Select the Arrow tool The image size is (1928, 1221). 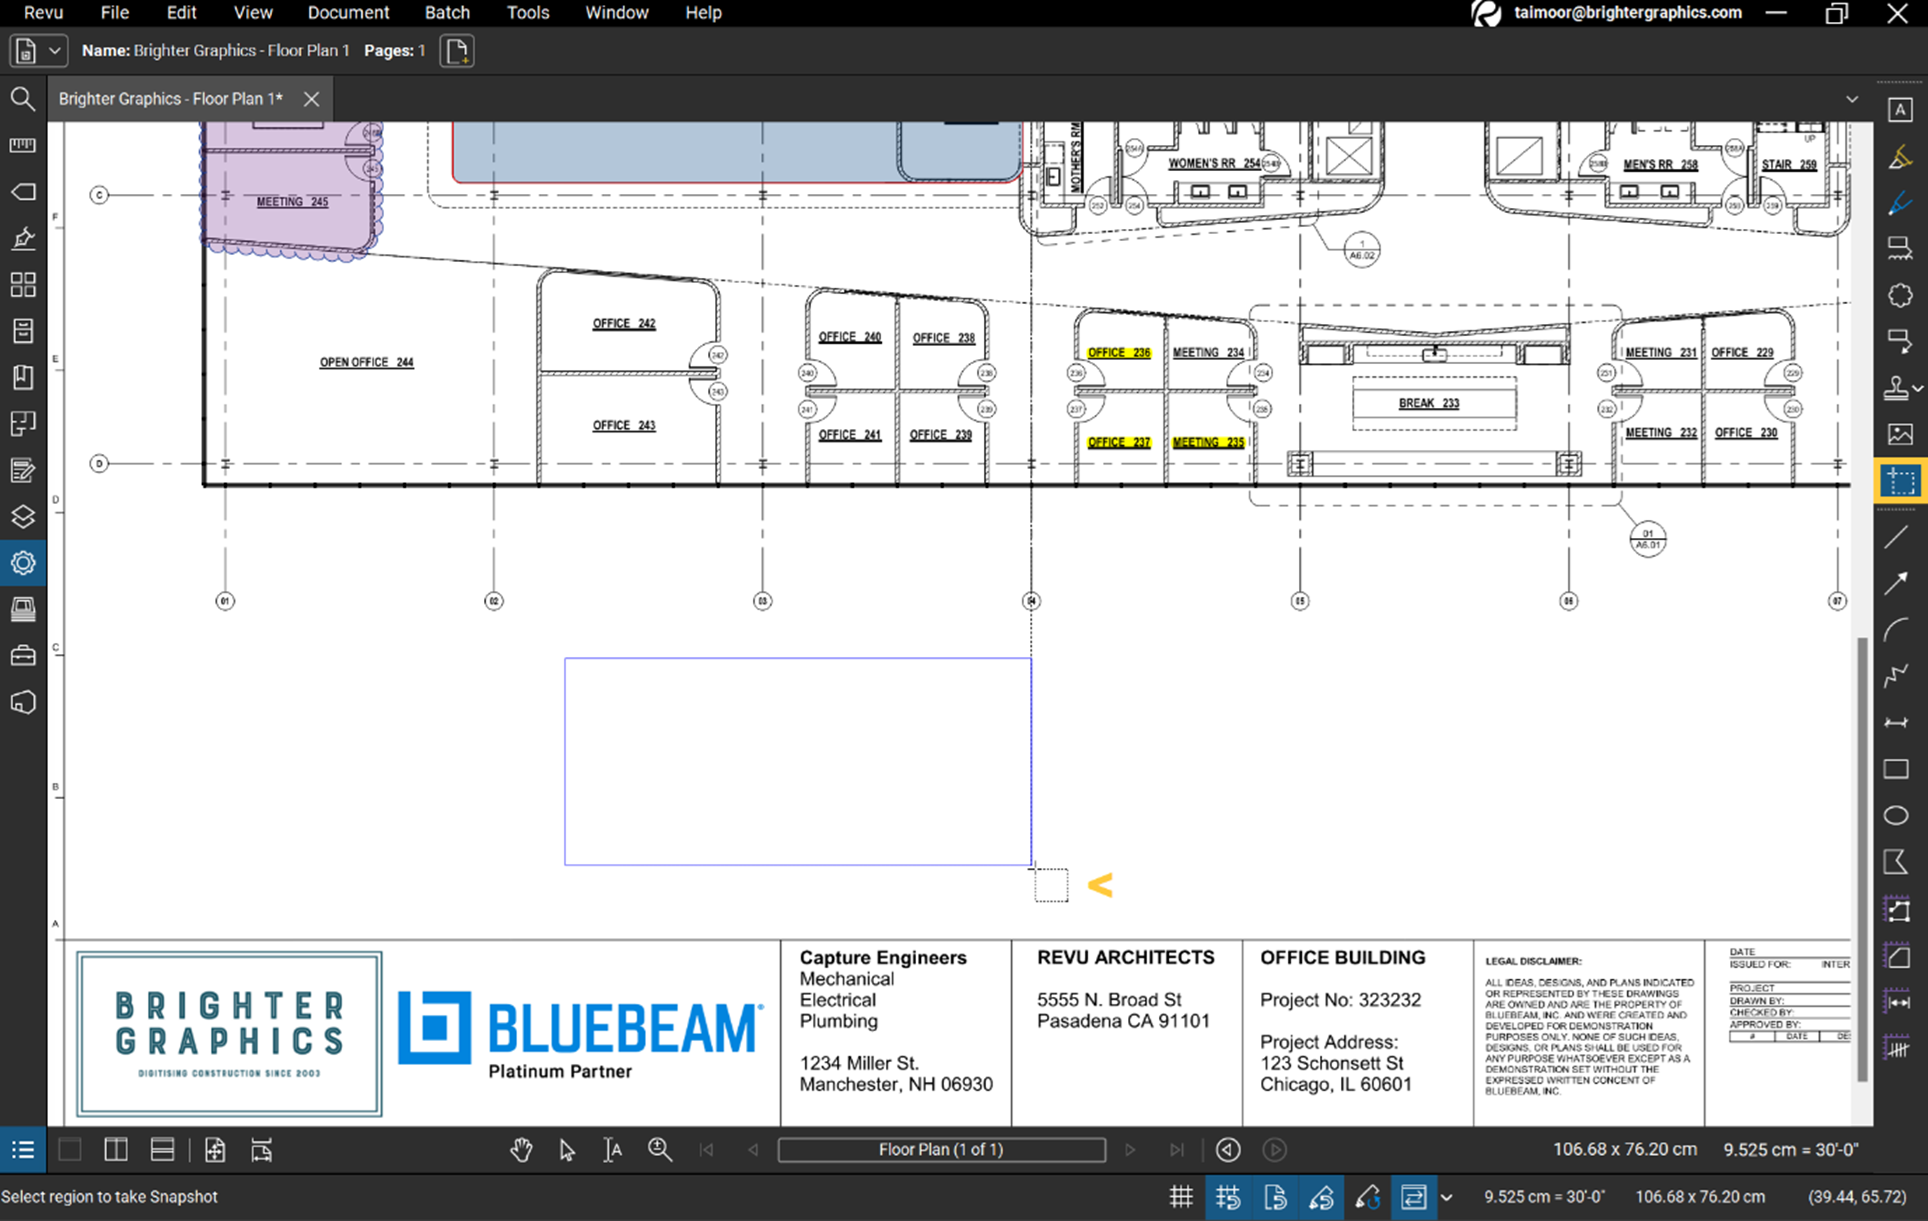point(1896,584)
